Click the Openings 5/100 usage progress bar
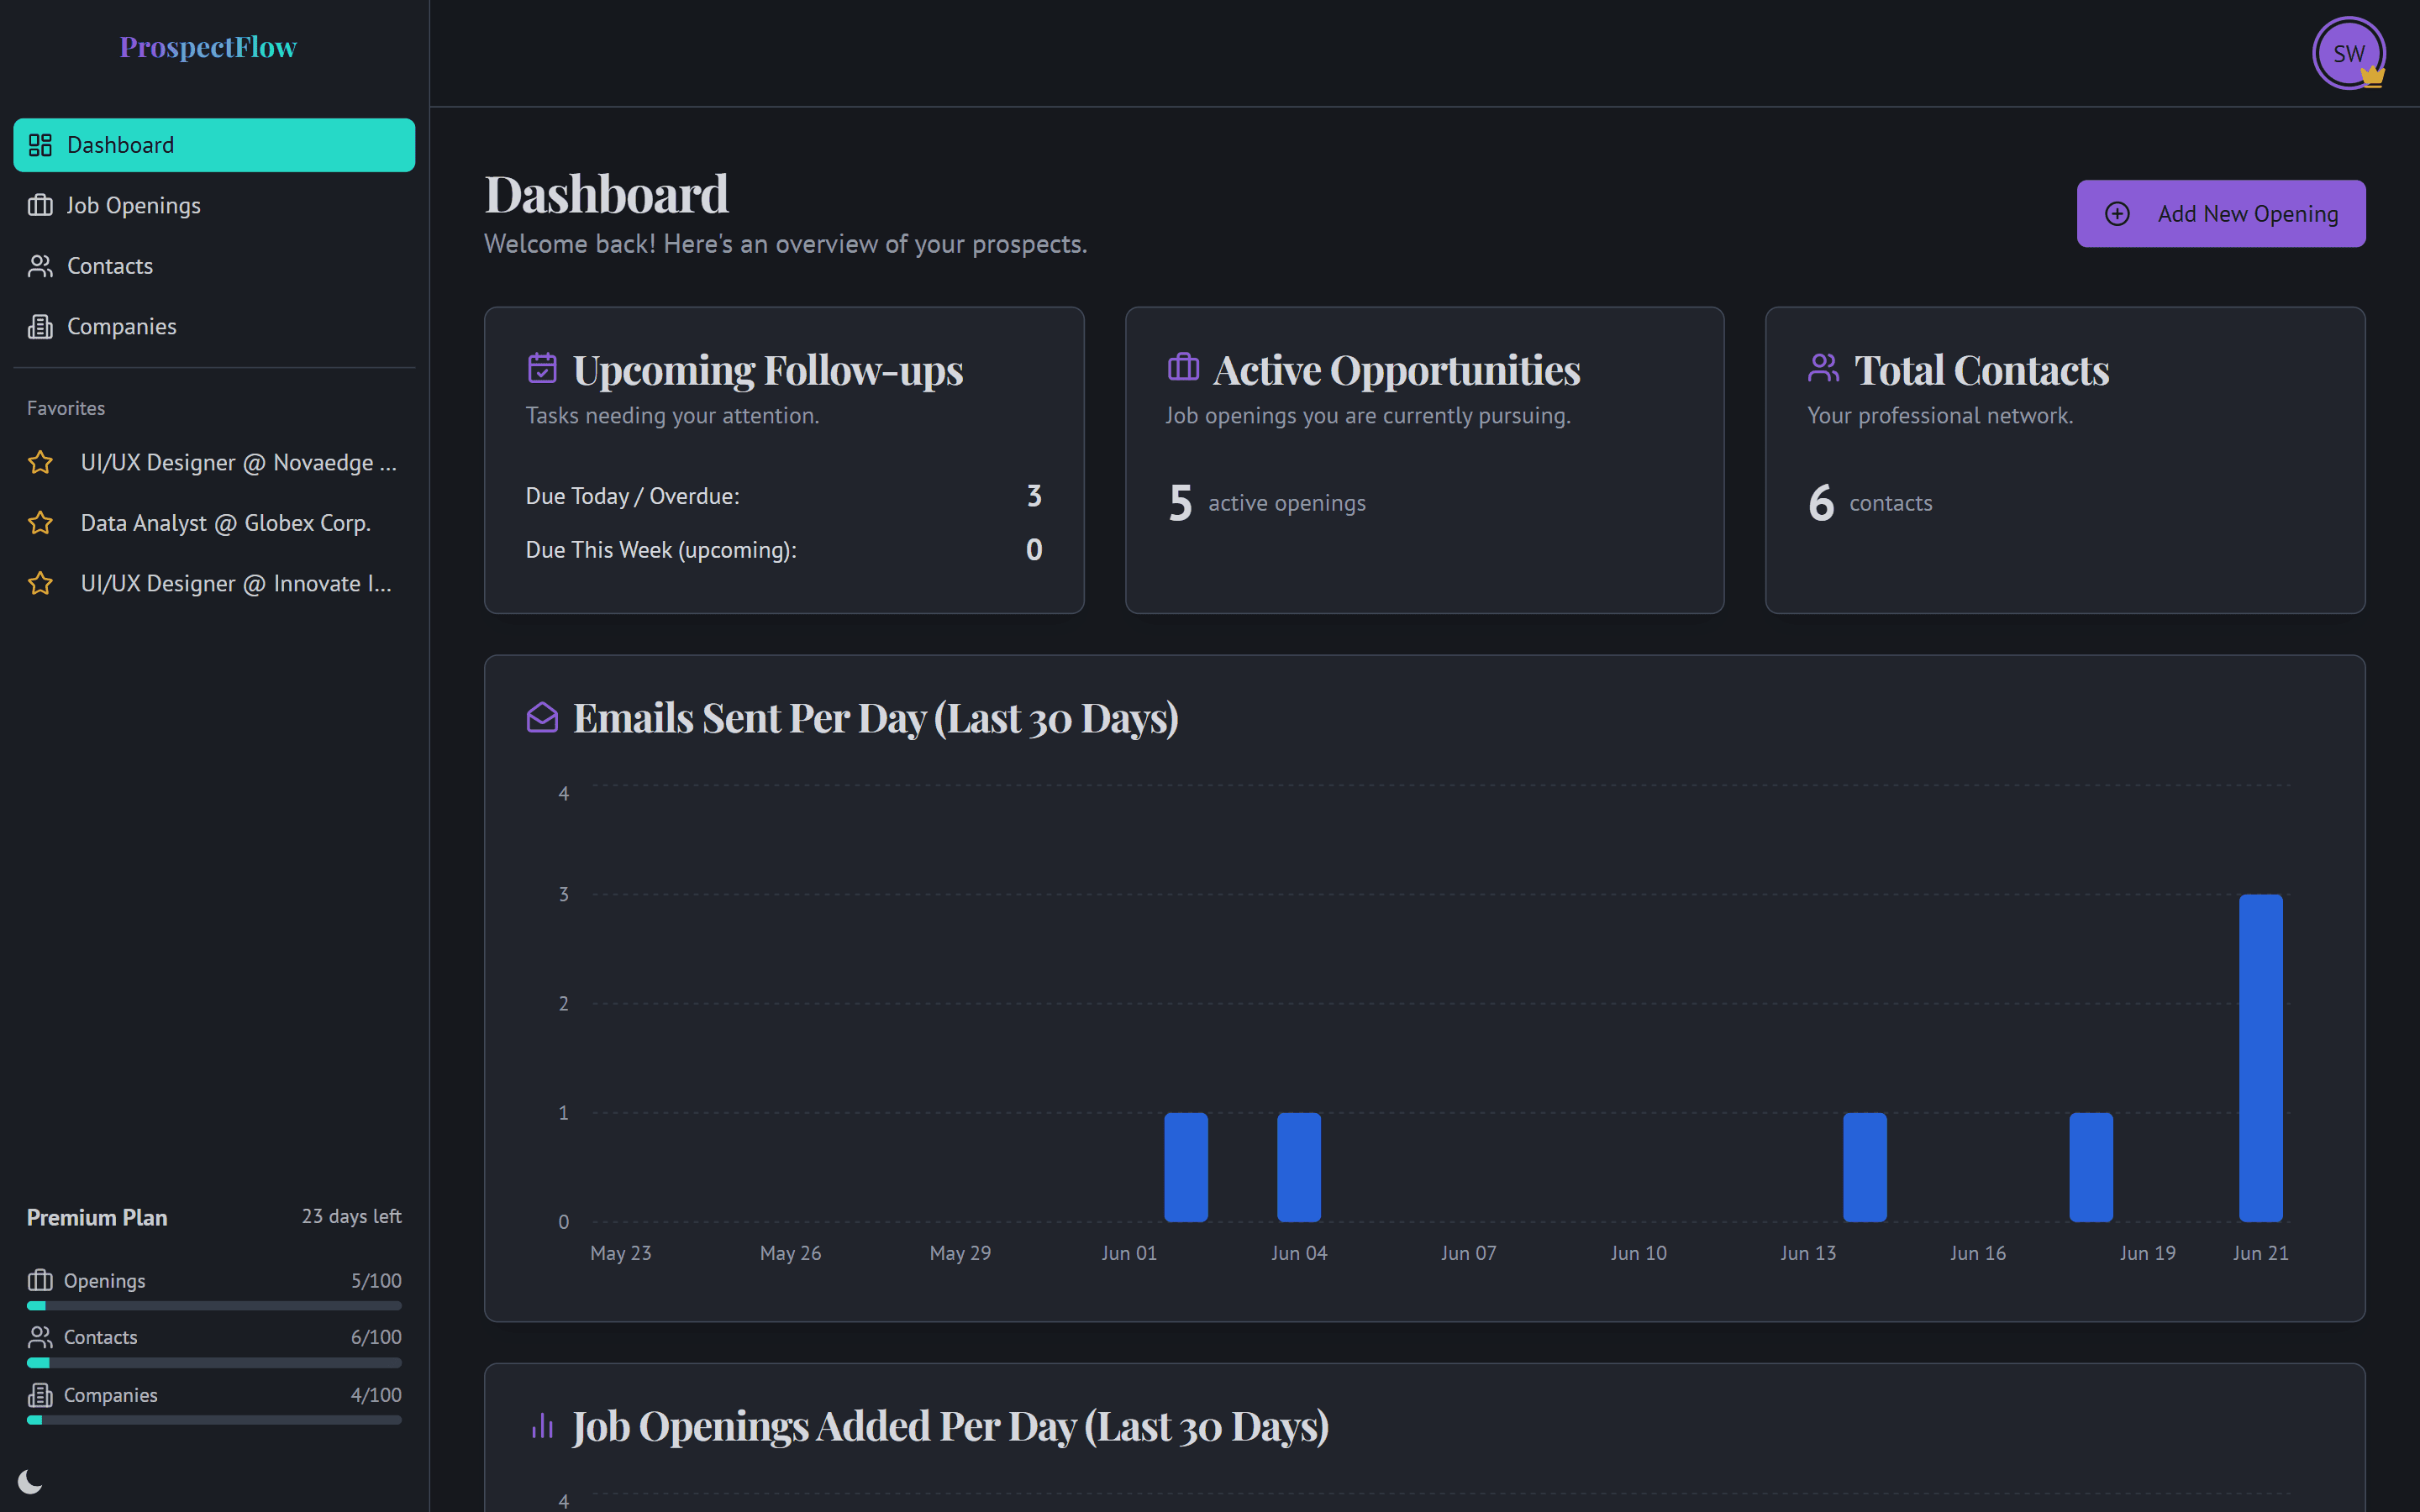The width and height of the screenshot is (2420, 1512). point(214,1306)
